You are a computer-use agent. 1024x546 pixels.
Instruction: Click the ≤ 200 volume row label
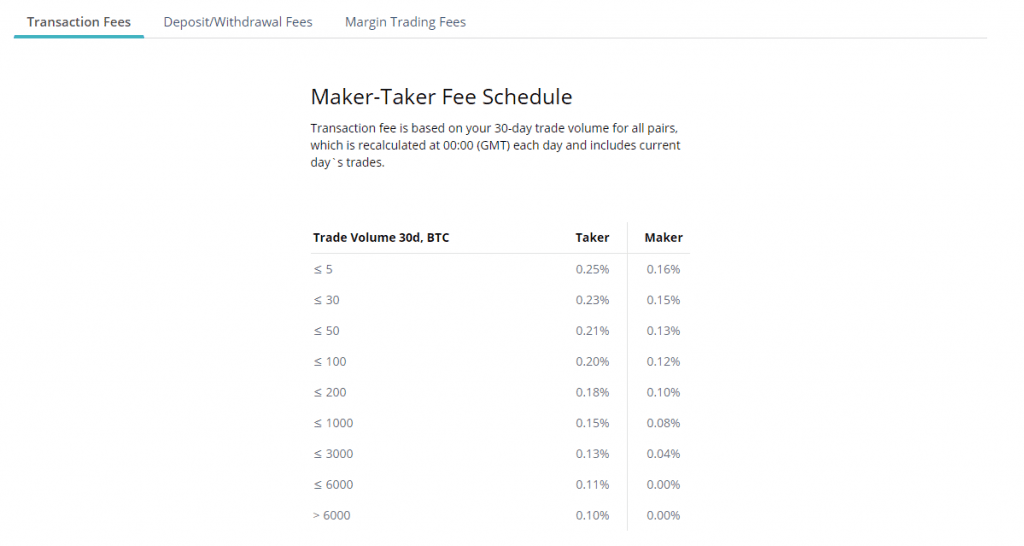click(x=330, y=393)
